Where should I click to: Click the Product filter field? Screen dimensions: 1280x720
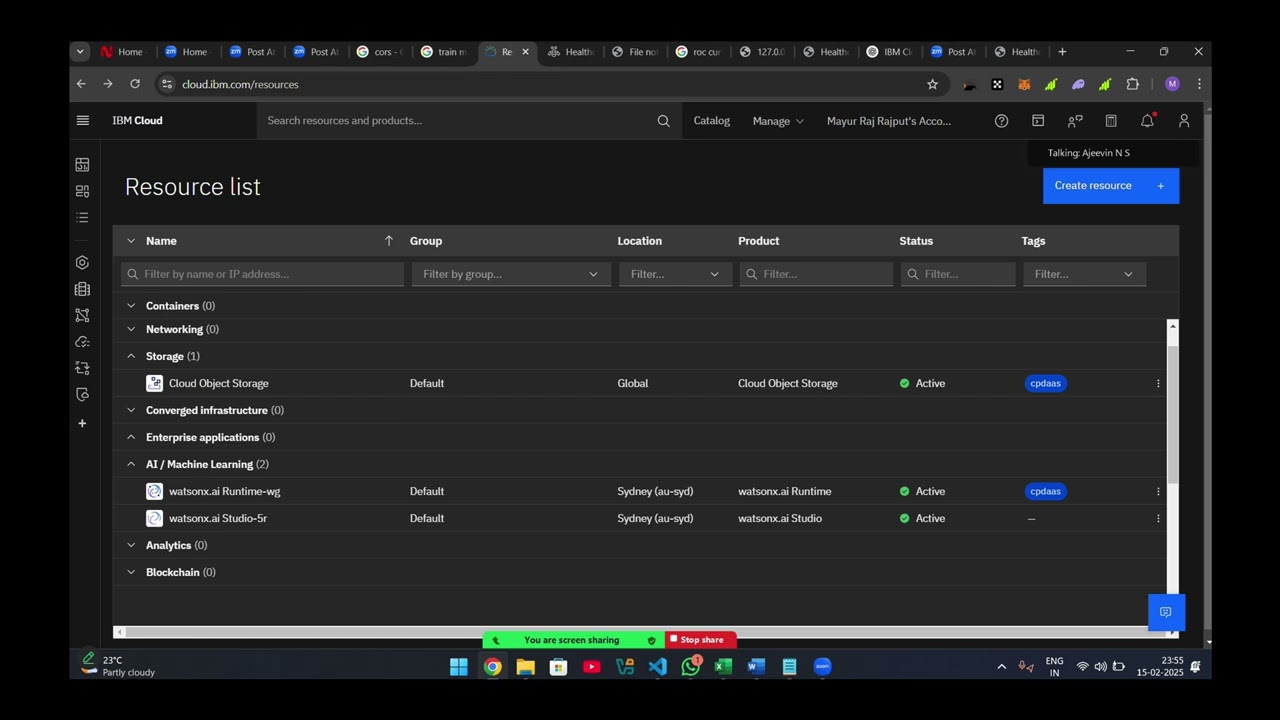coord(816,274)
